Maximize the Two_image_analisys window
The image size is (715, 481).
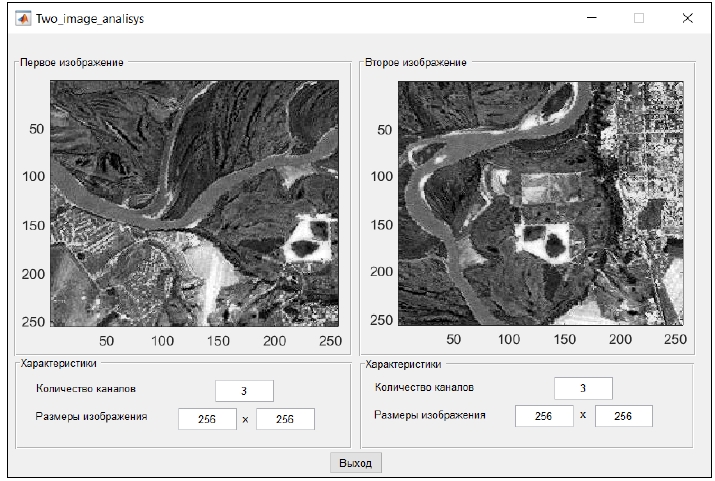tap(639, 18)
